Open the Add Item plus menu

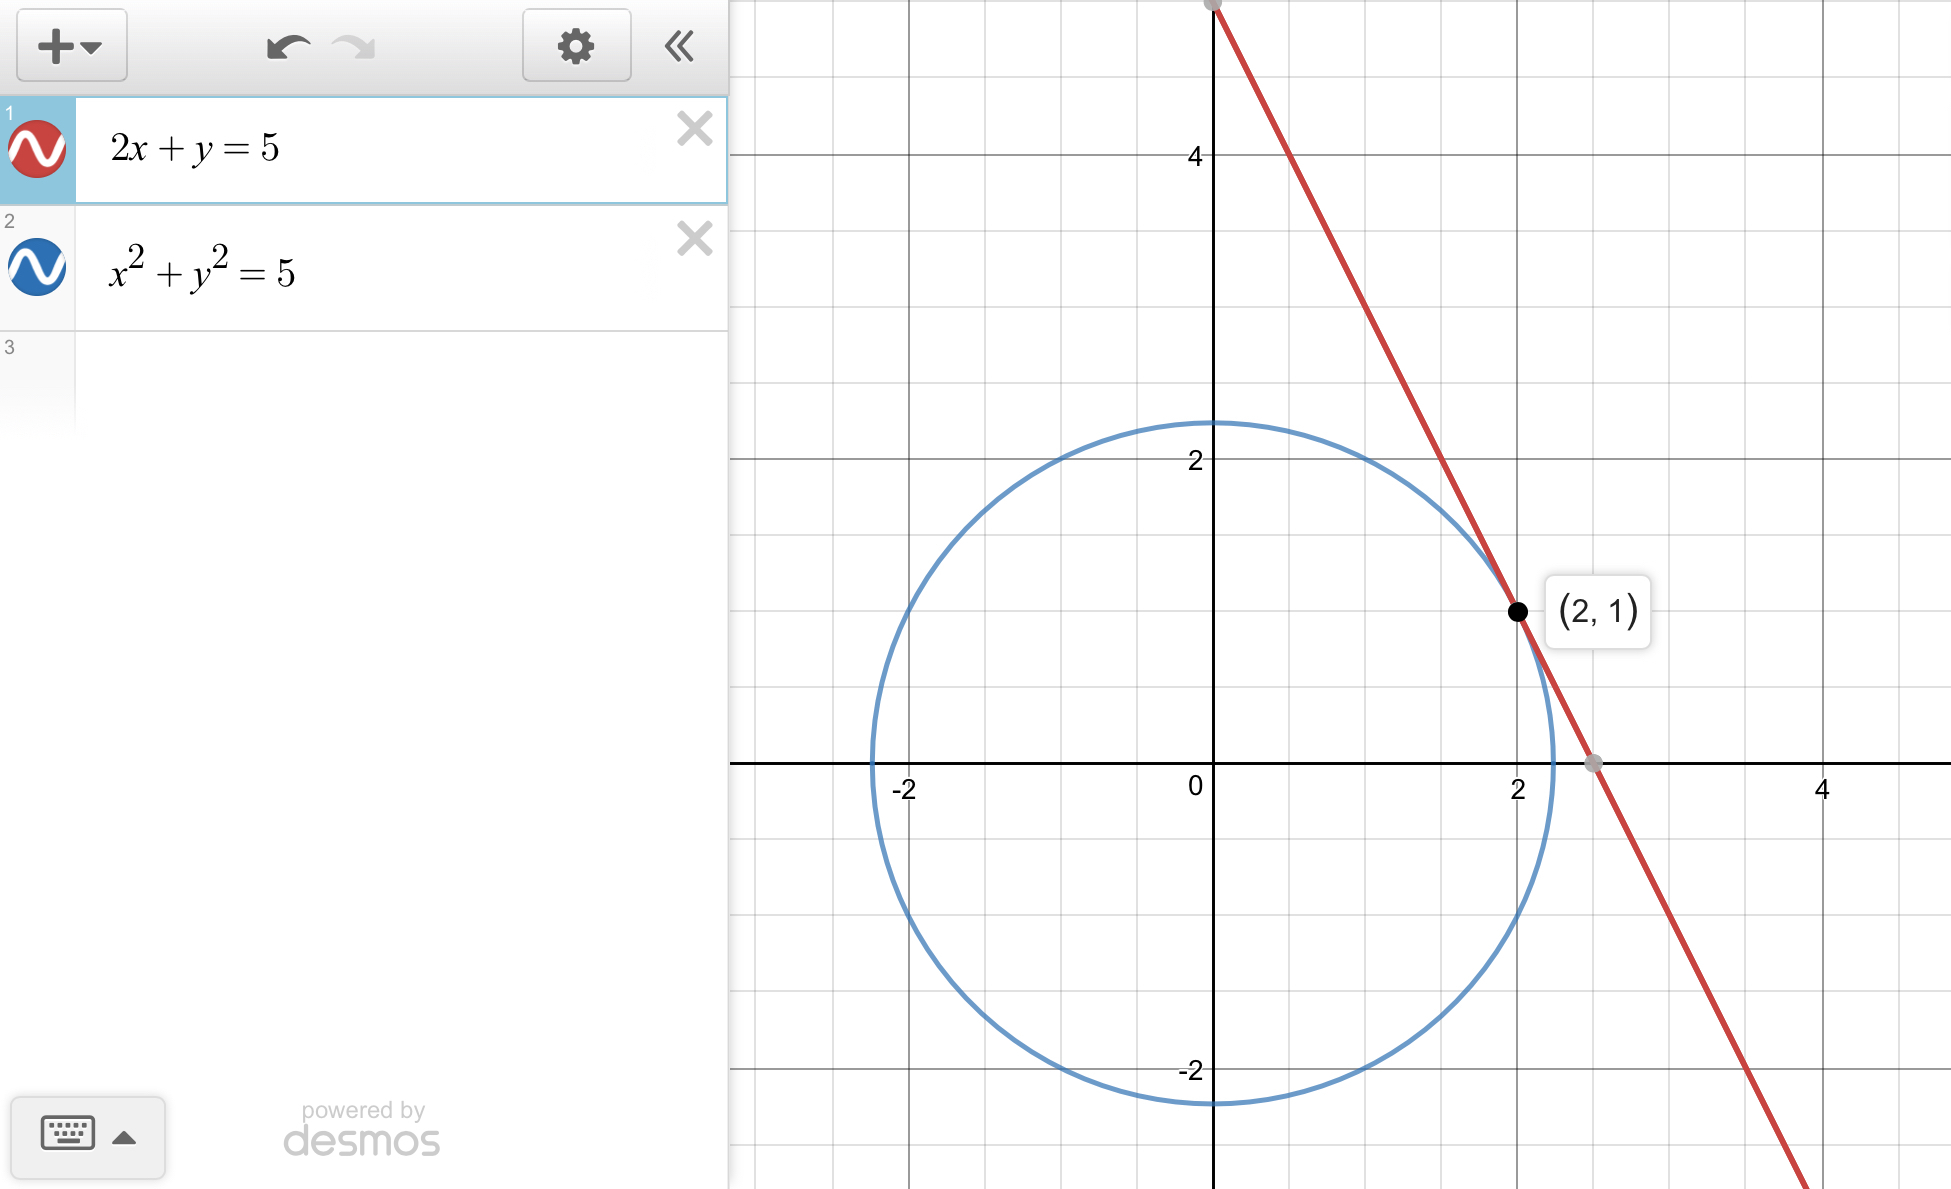pyautogui.click(x=70, y=46)
